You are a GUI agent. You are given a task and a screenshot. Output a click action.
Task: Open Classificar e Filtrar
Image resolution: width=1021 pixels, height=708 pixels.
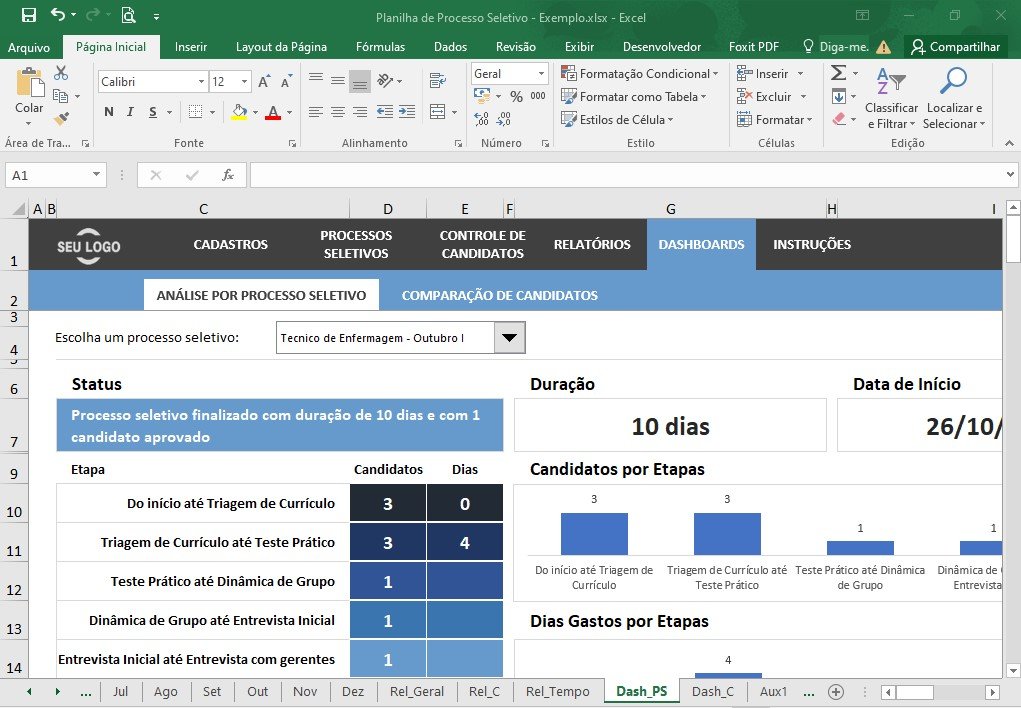tap(891, 98)
